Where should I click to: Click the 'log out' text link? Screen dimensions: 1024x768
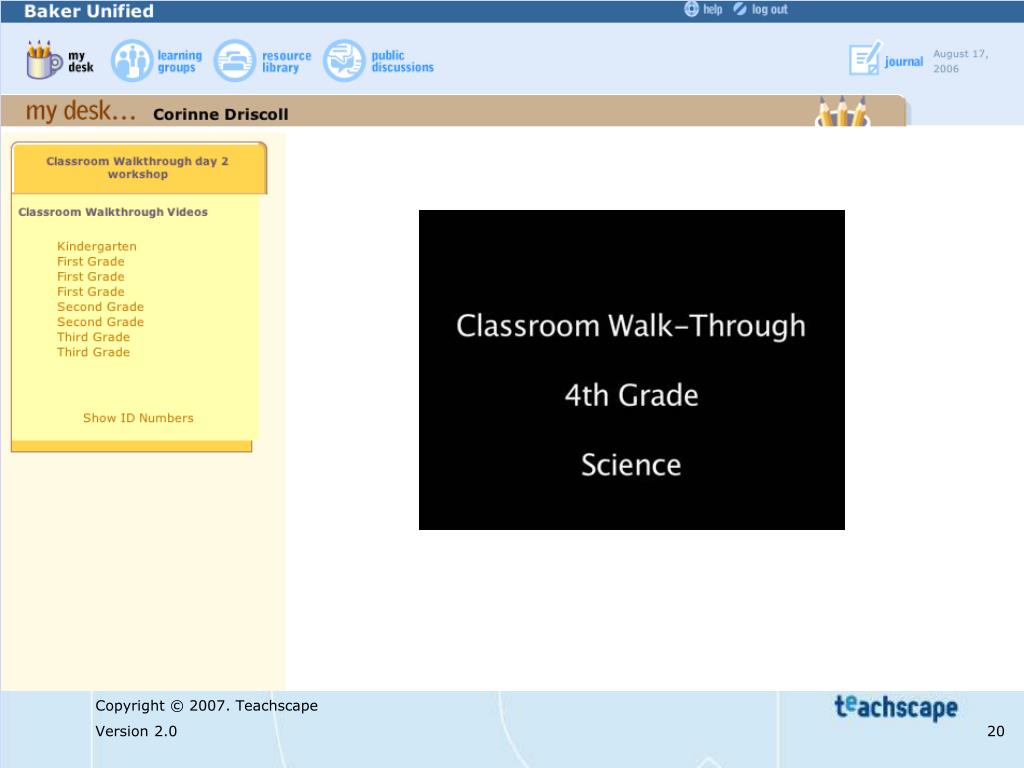click(x=769, y=9)
